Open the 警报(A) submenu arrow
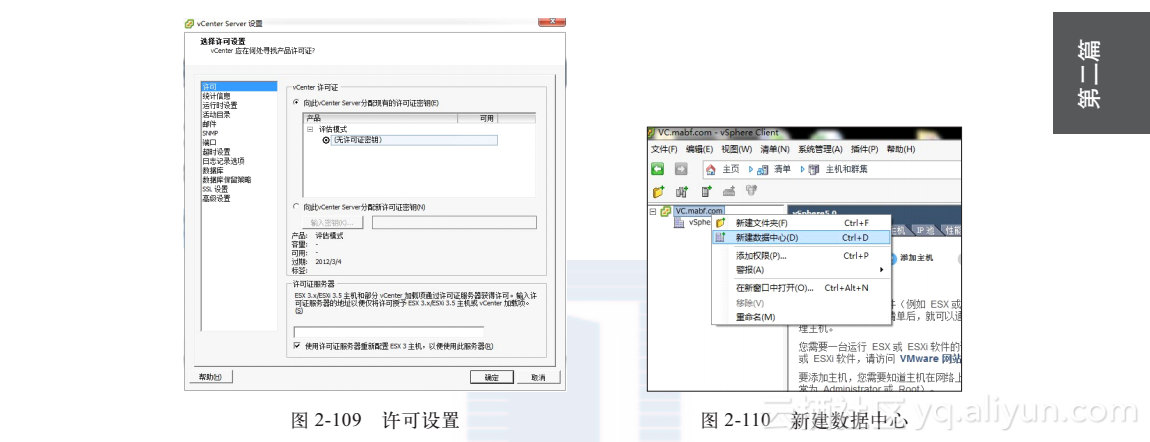The height and width of the screenshot is (442, 1150). 882,270
